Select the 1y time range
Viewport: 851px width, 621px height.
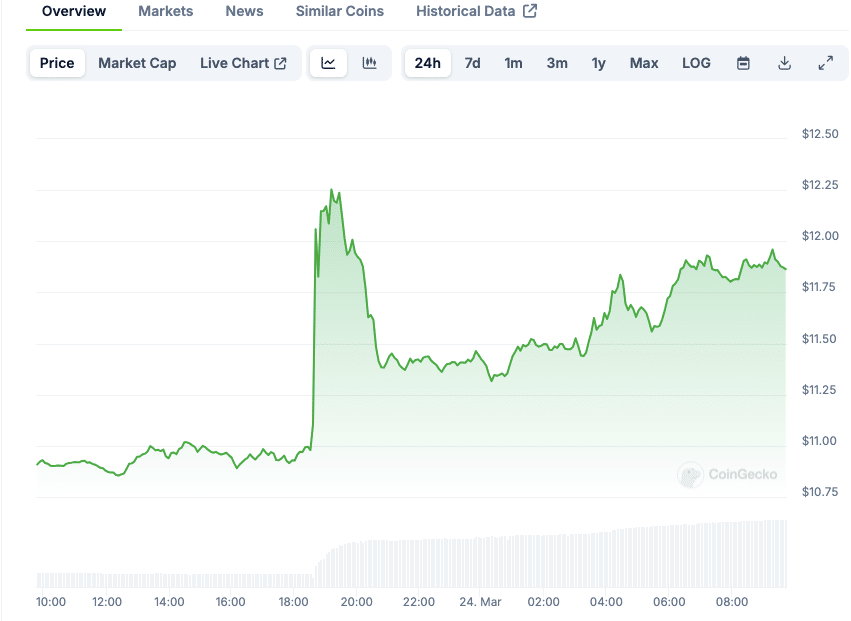[x=598, y=63]
